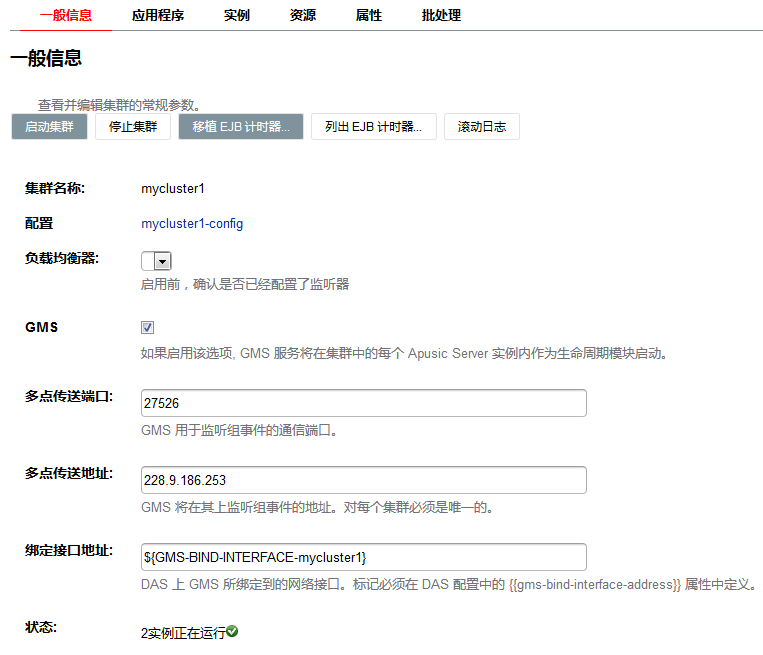Click the mycluster1 cluster name text

(x=173, y=188)
